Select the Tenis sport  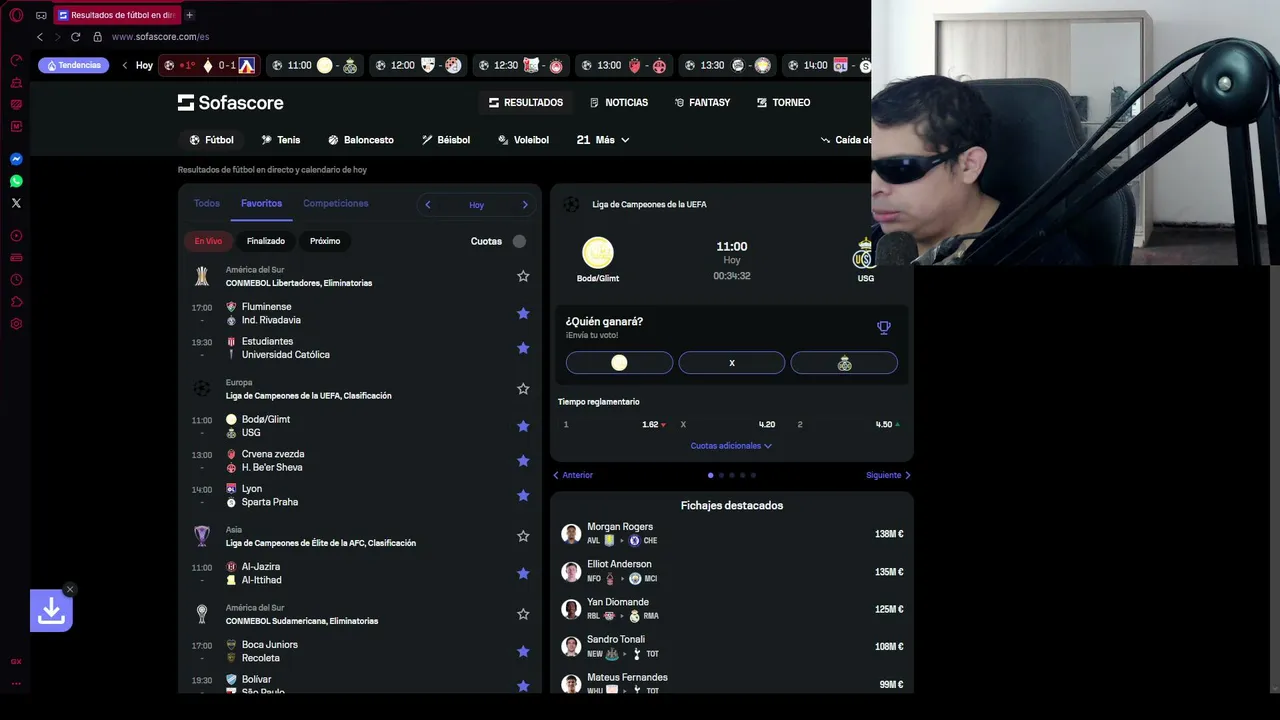(281, 140)
